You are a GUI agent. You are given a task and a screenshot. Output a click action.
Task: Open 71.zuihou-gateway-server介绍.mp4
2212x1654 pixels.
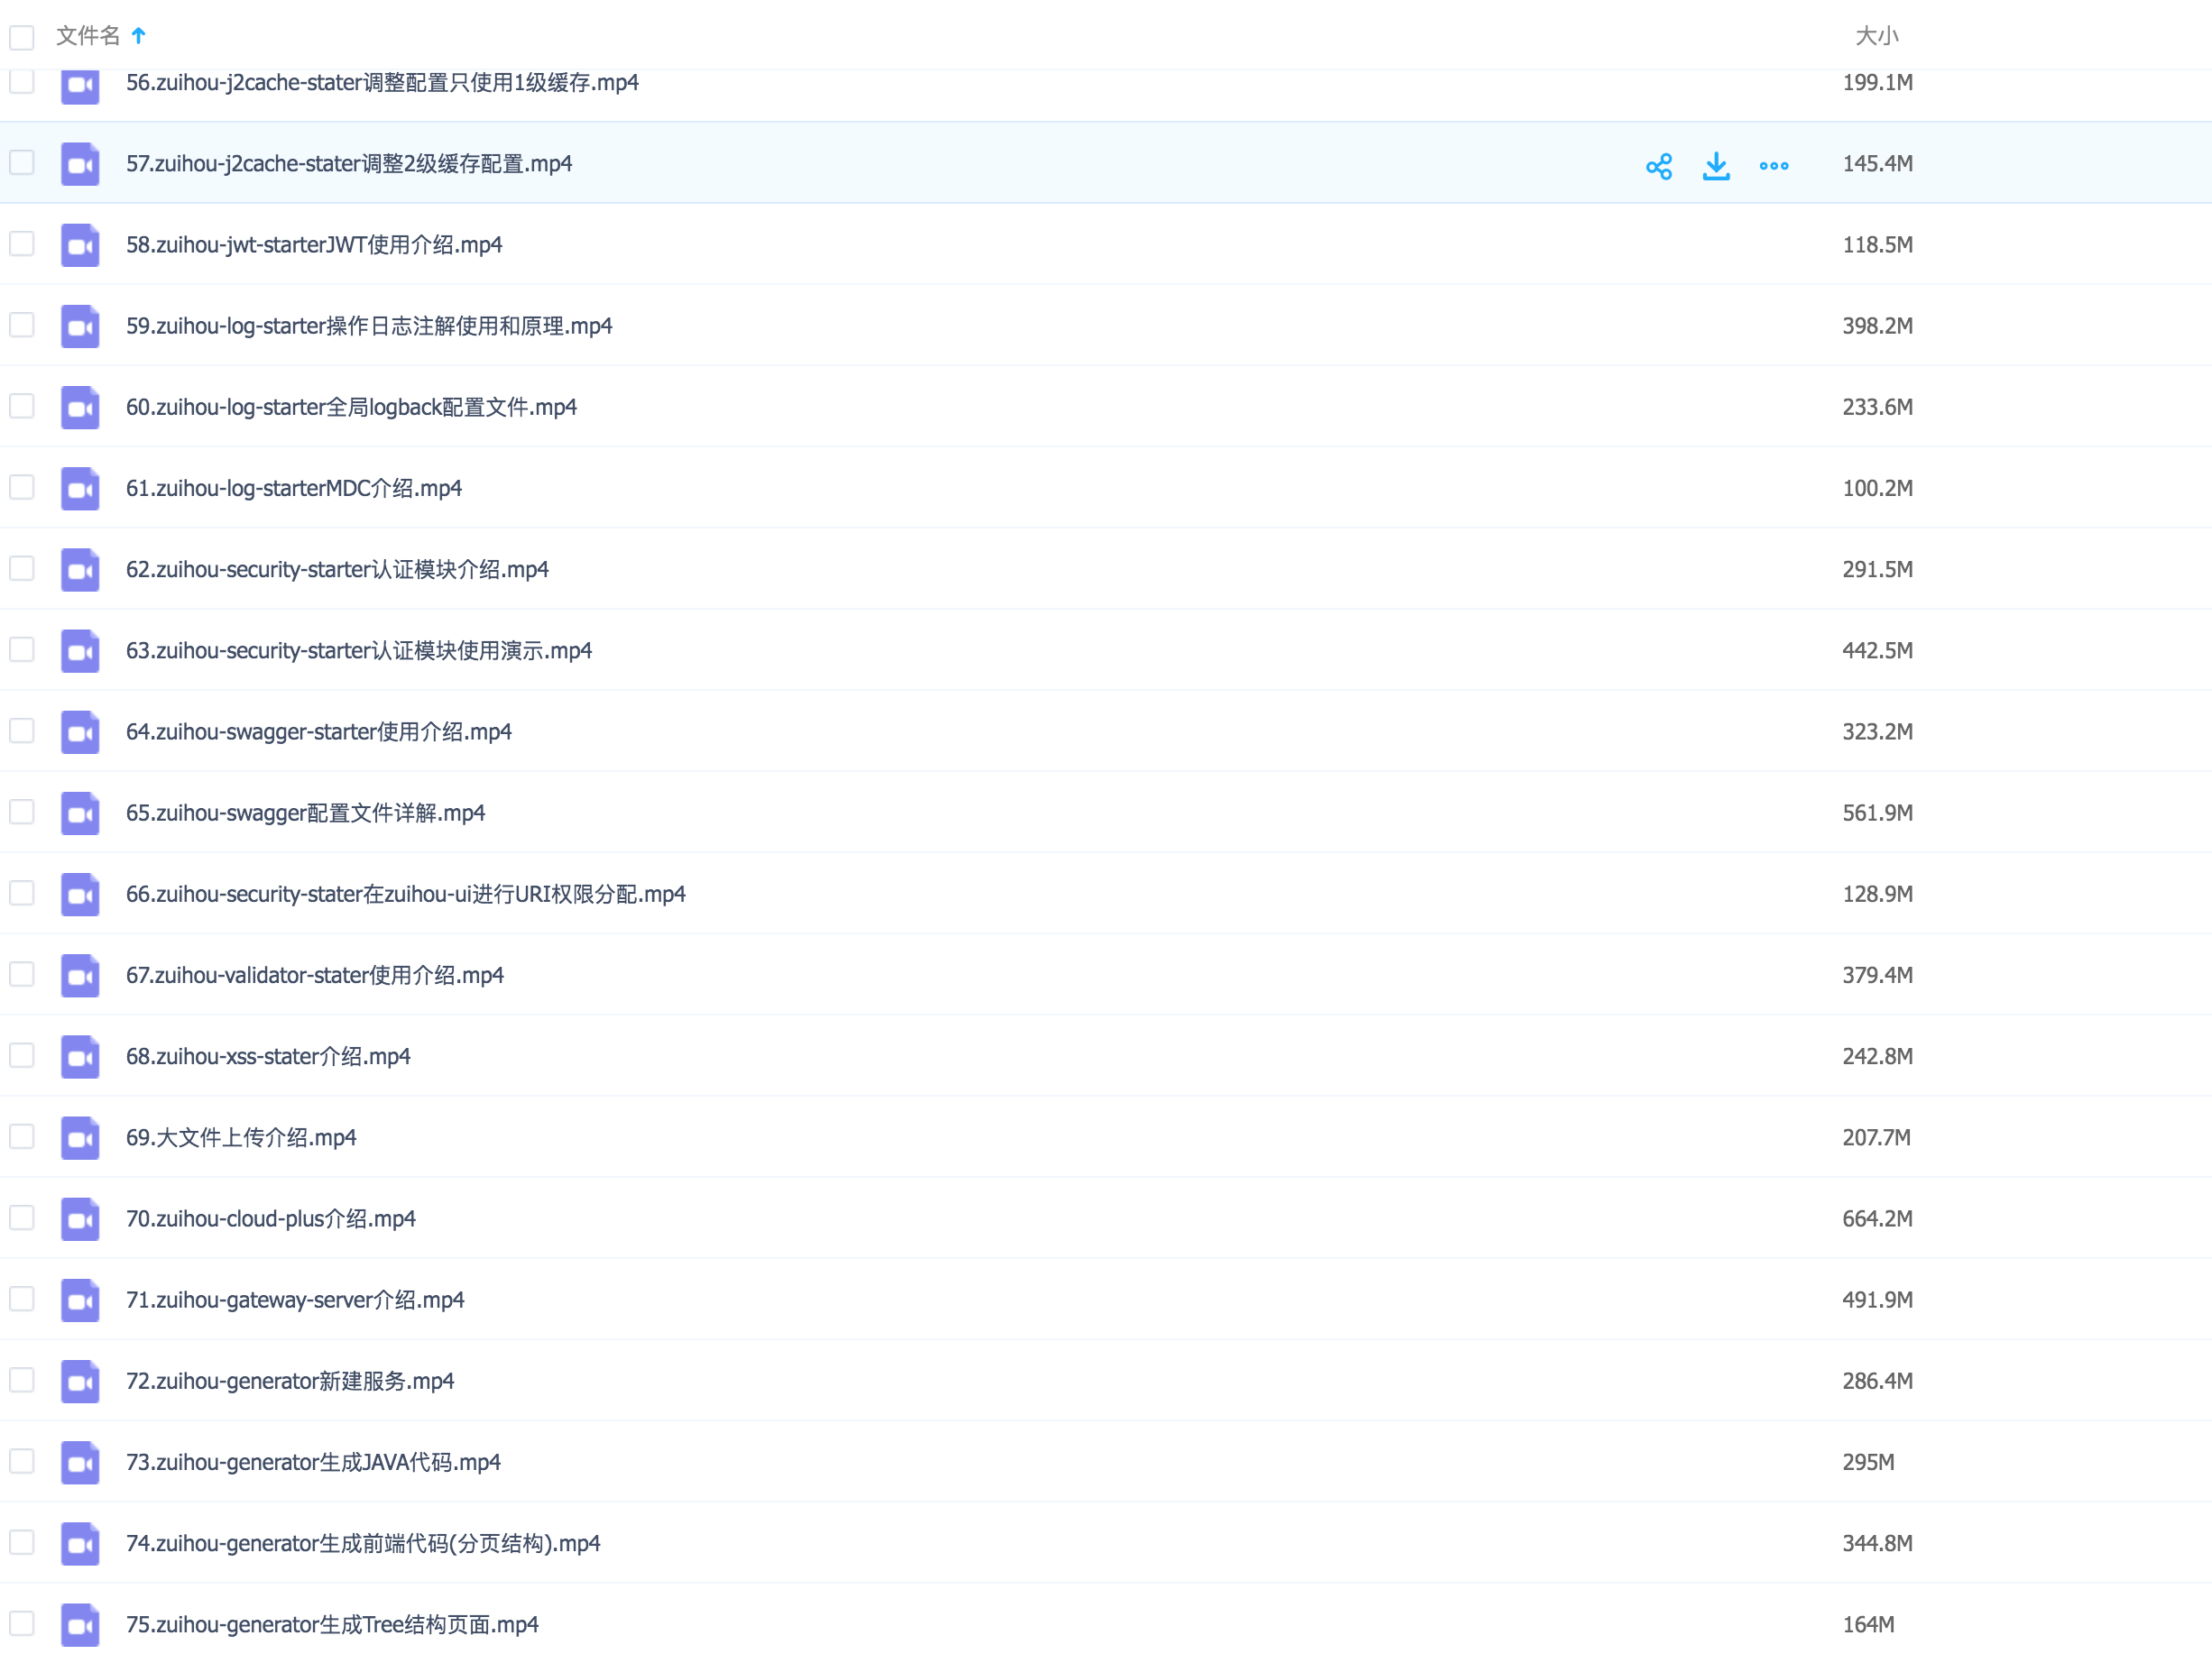[x=295, y=1300]
